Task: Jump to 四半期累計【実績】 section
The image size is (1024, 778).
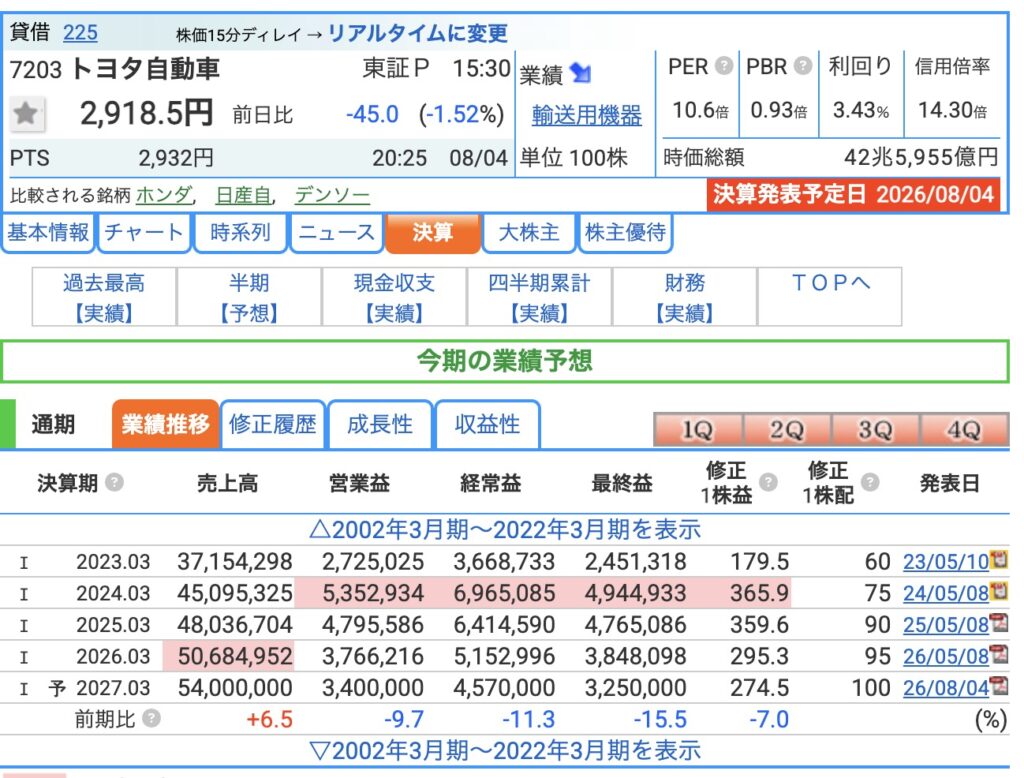Action: pyautogui.click(x=539, y=297)
